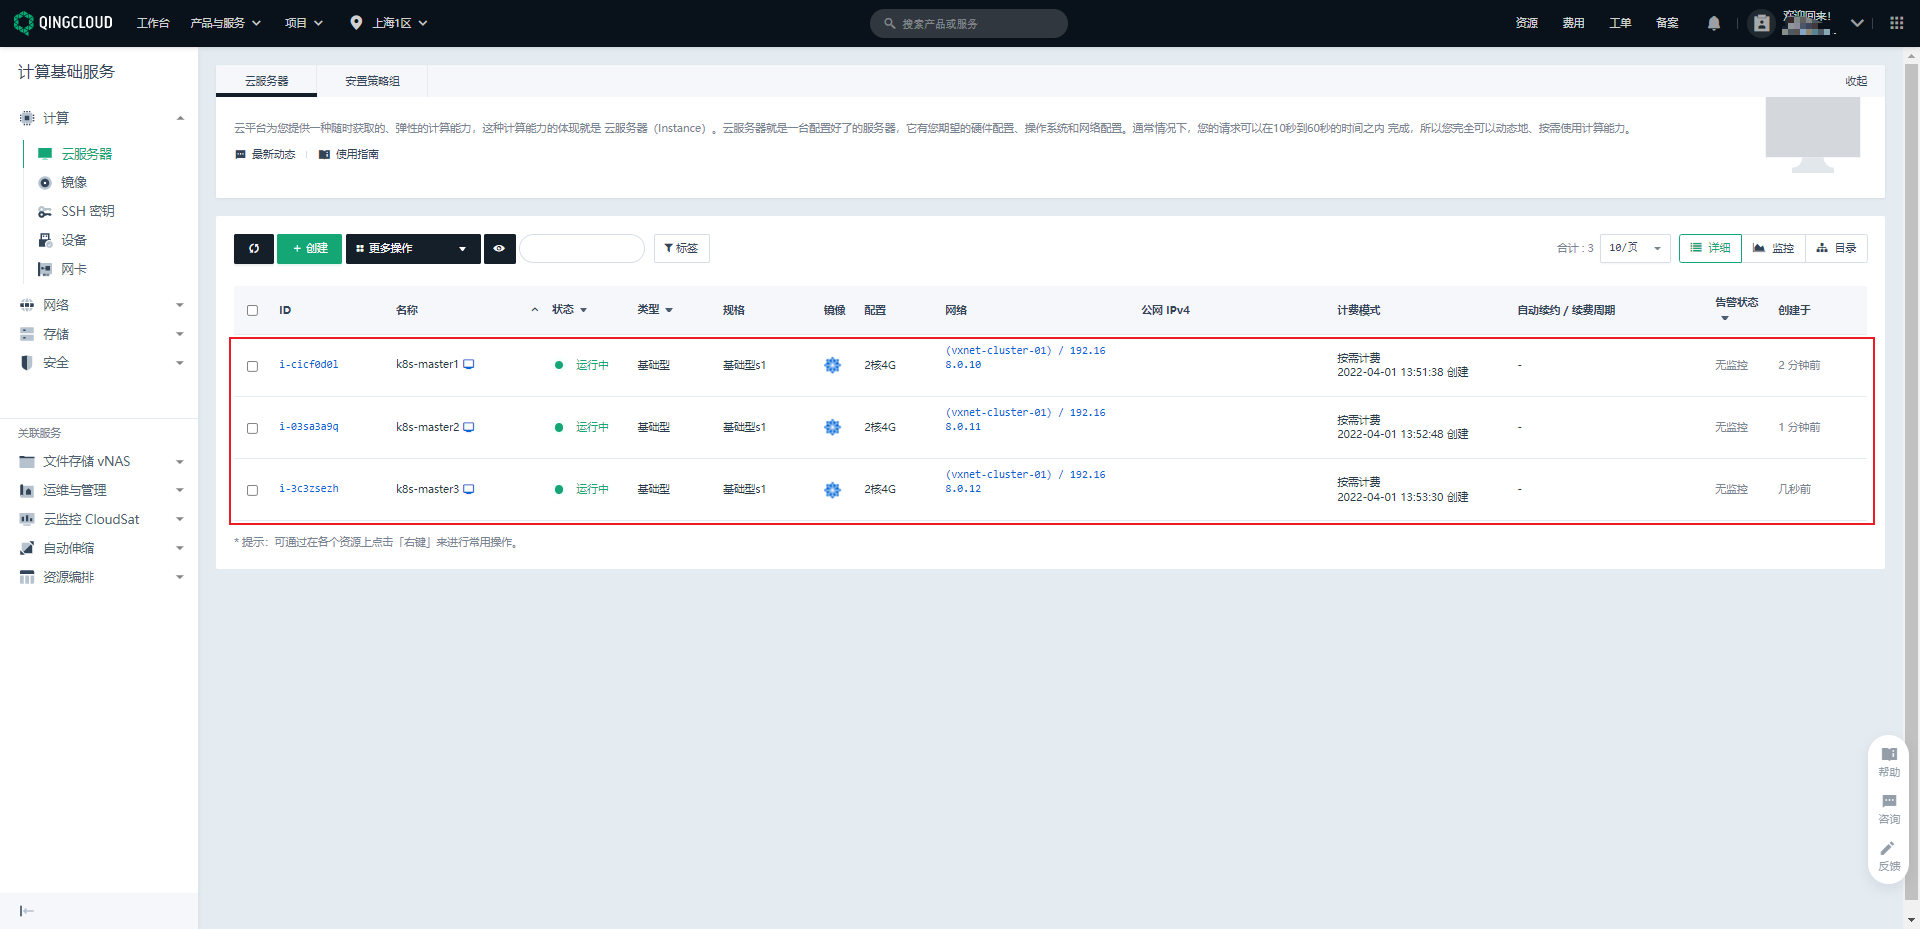Click the image icon in k8s-master3 row

[832, 490]
